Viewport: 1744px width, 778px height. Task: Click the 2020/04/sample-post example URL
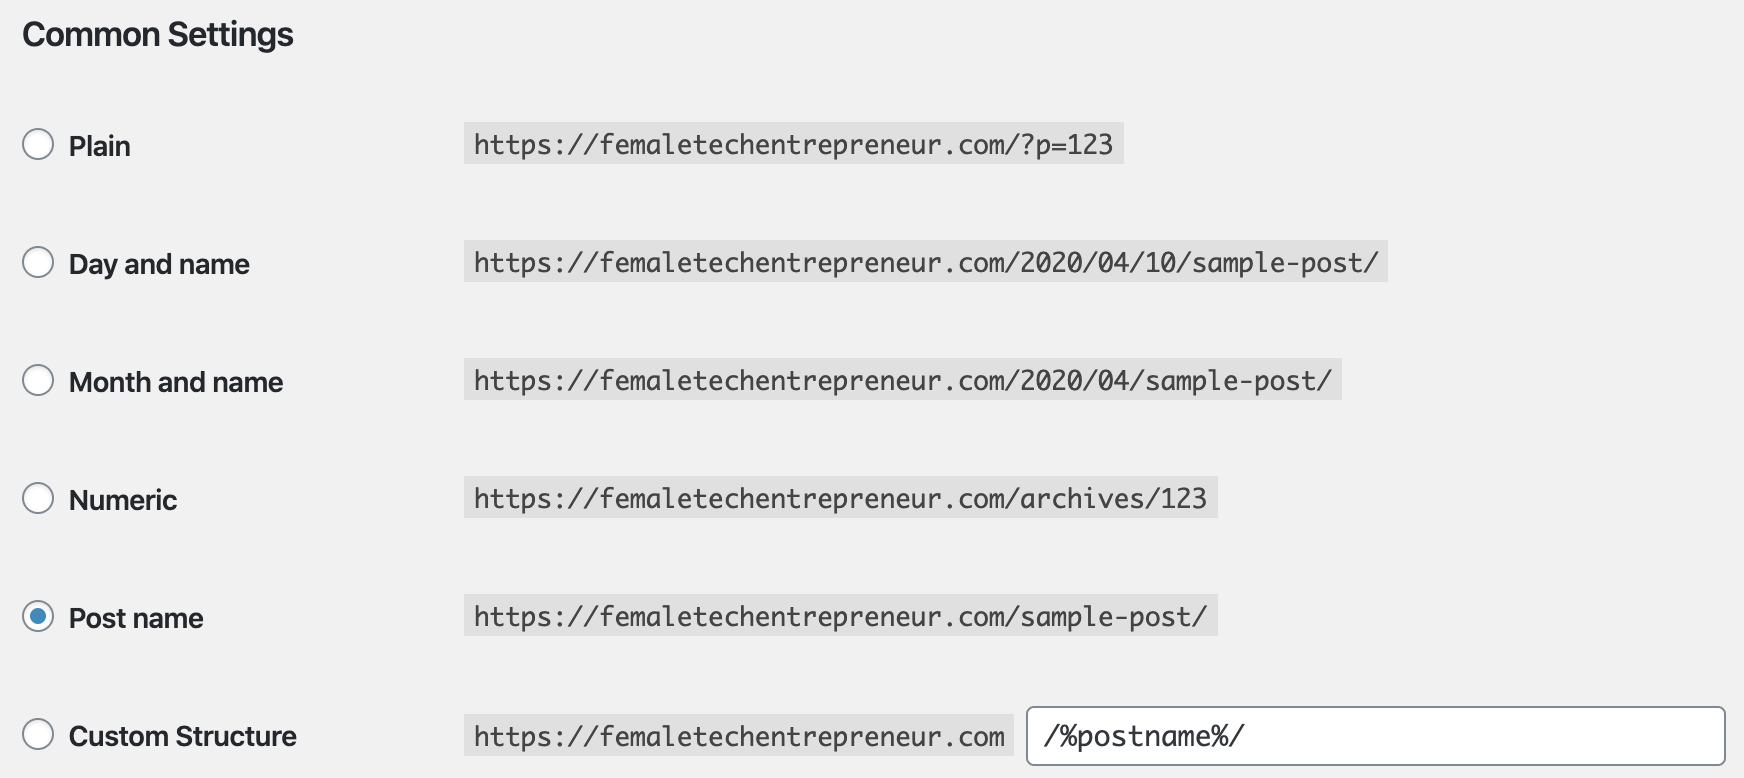[x=903, y=380]
